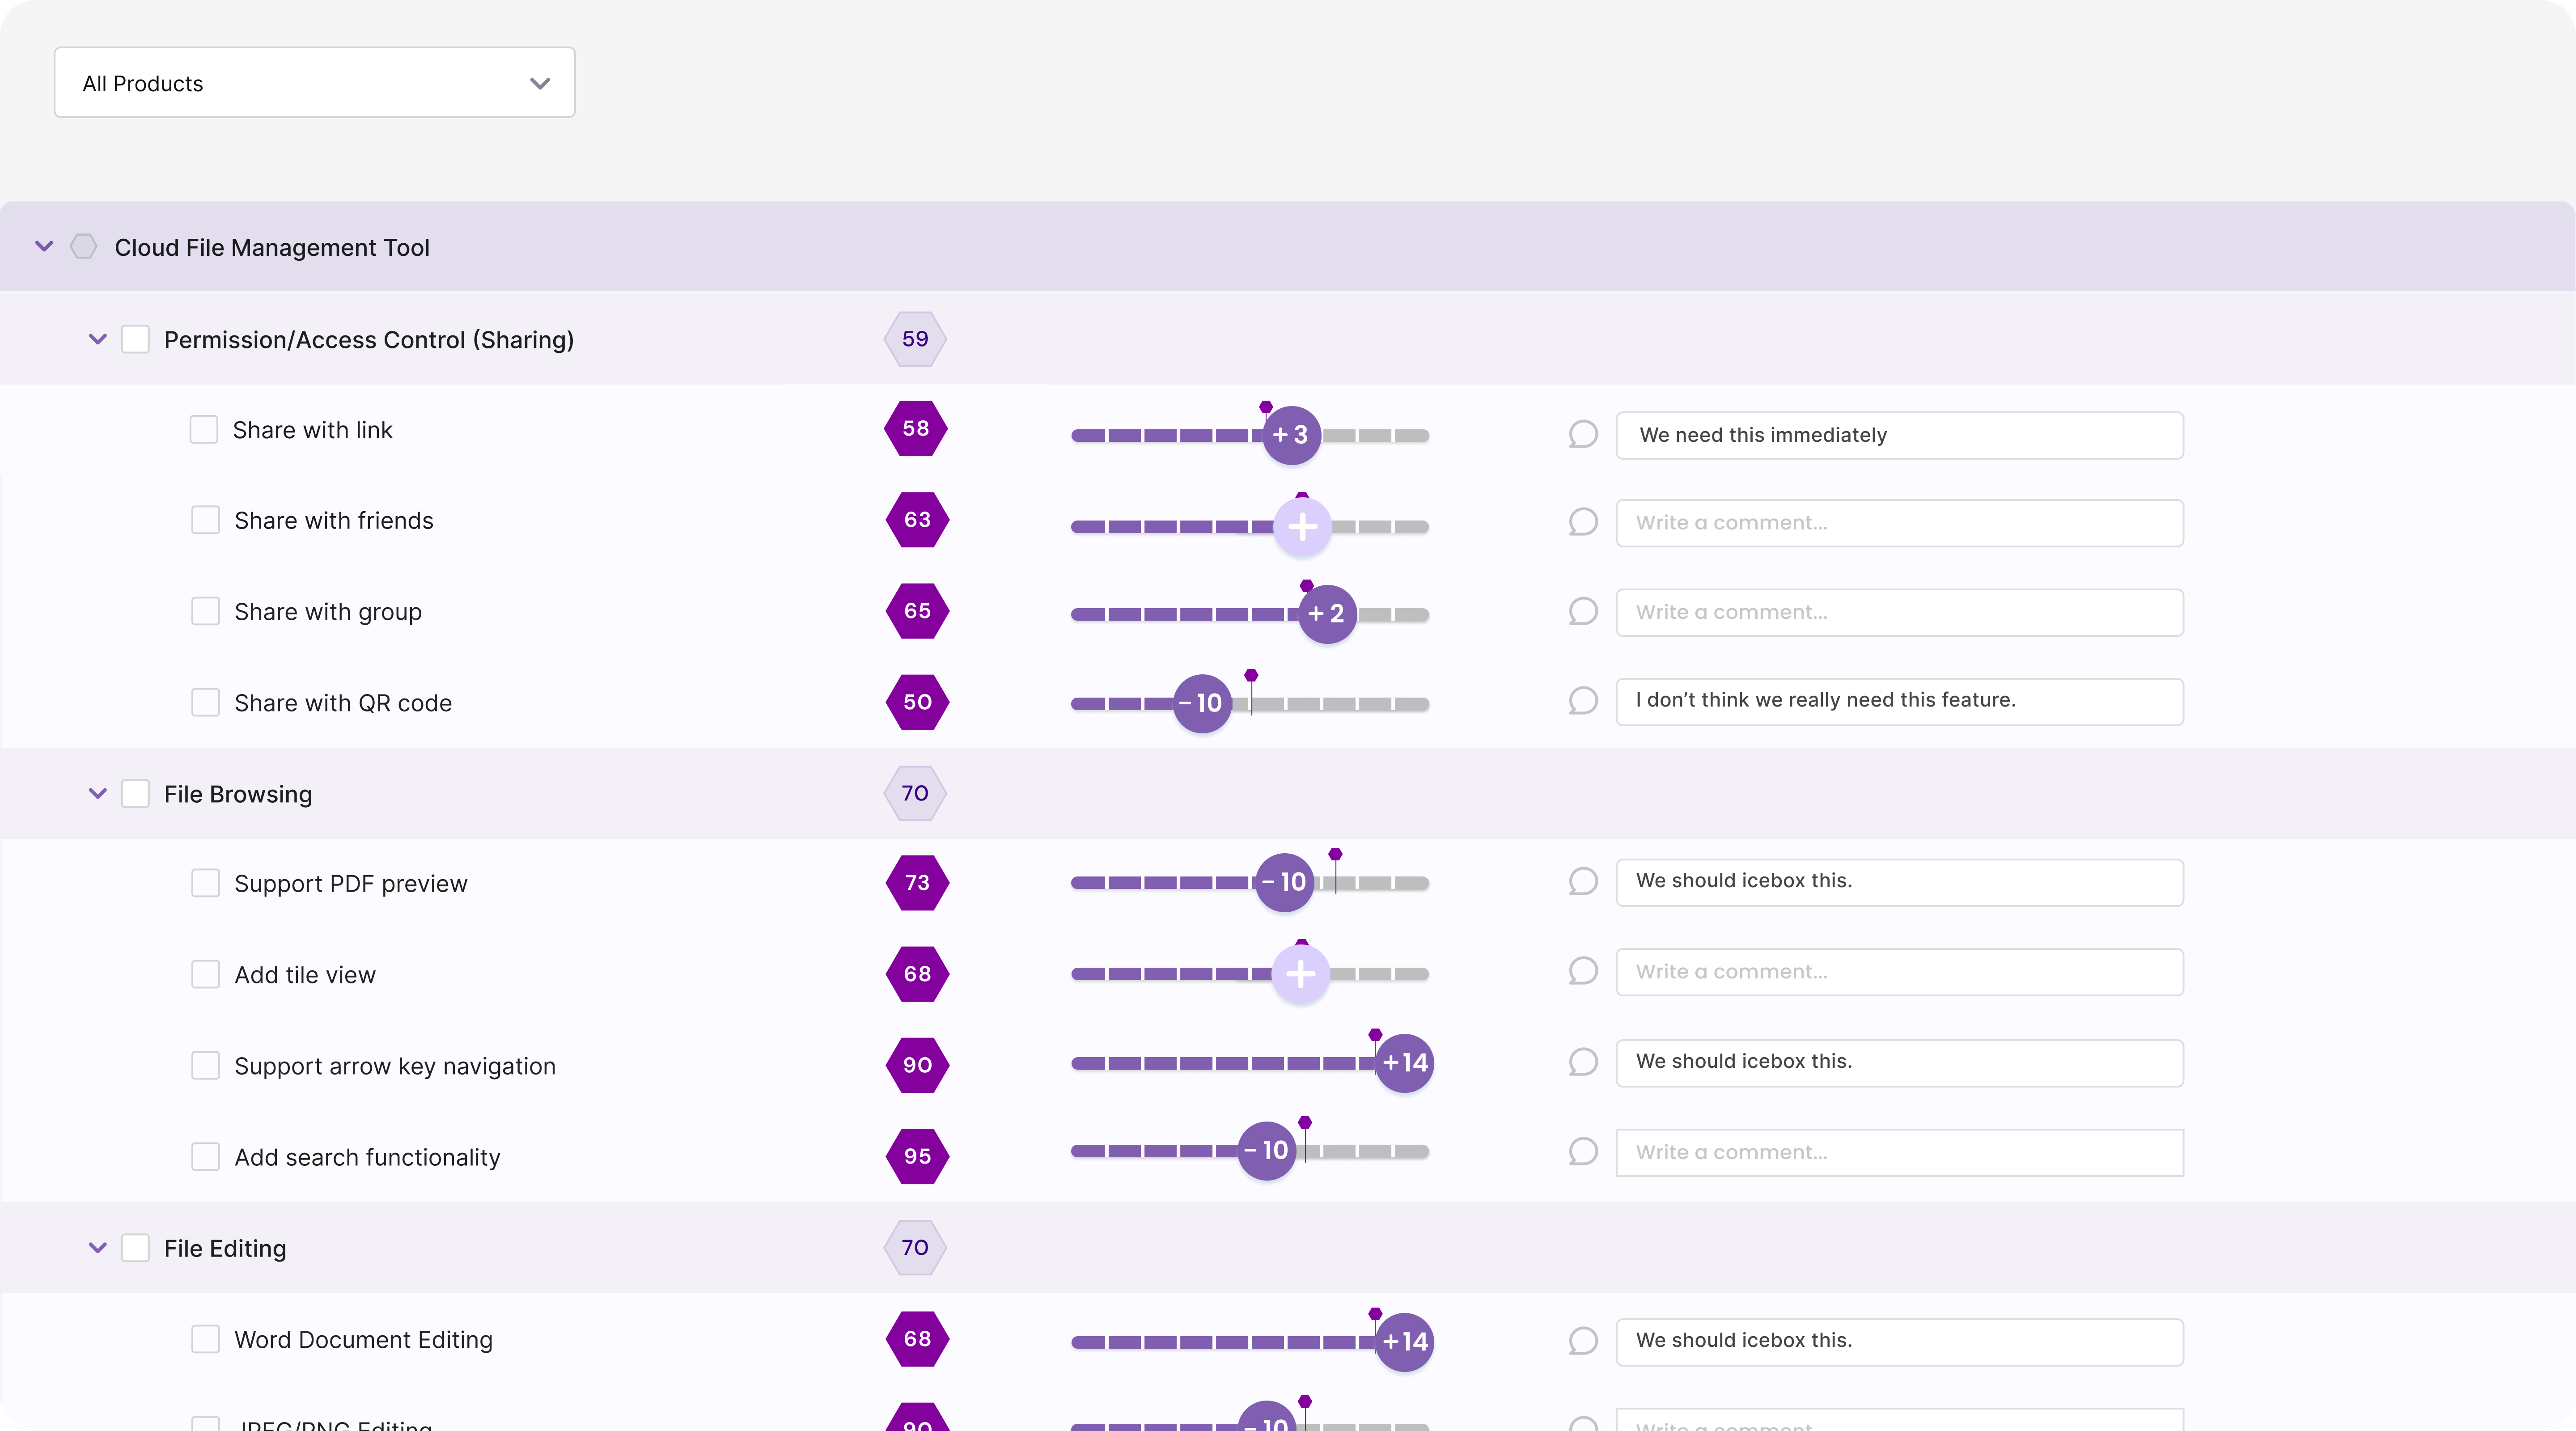Check the File Editing checkbox
This screenshot has width=2576, height=1431.
[x=135, y=1248]
